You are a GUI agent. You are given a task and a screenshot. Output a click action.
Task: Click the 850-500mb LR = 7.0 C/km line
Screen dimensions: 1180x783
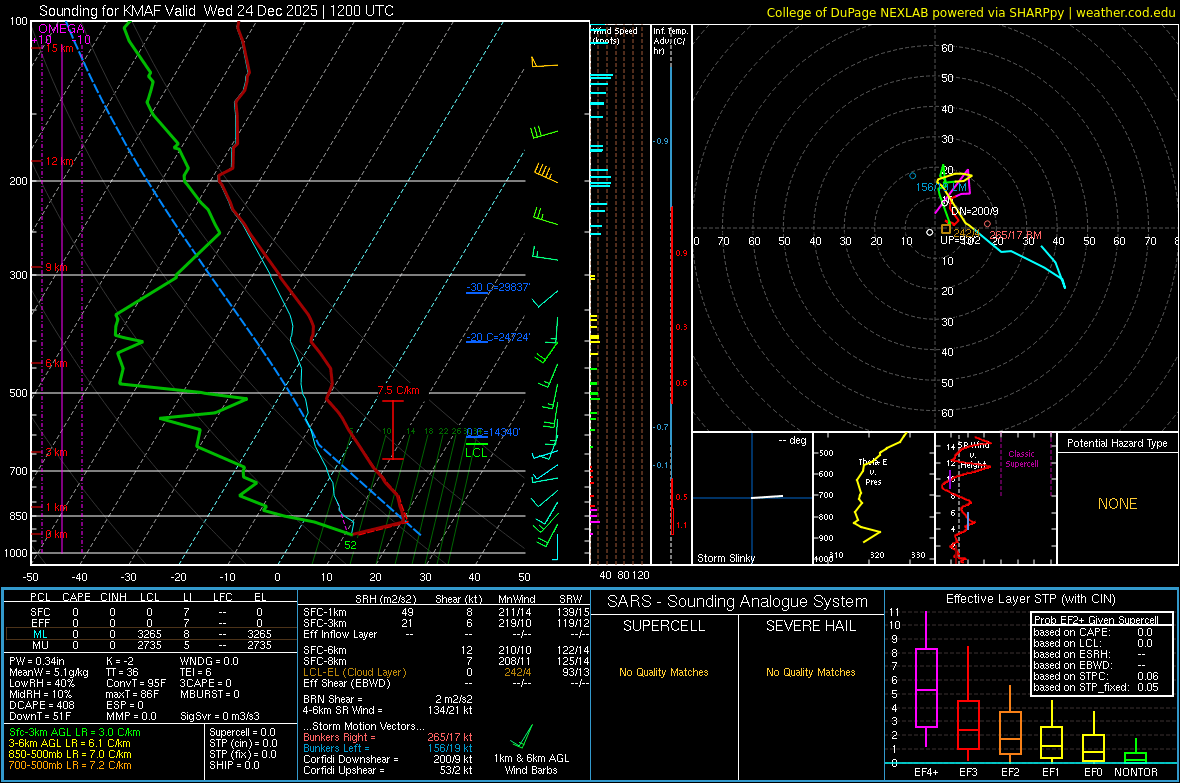coord(70,754)
